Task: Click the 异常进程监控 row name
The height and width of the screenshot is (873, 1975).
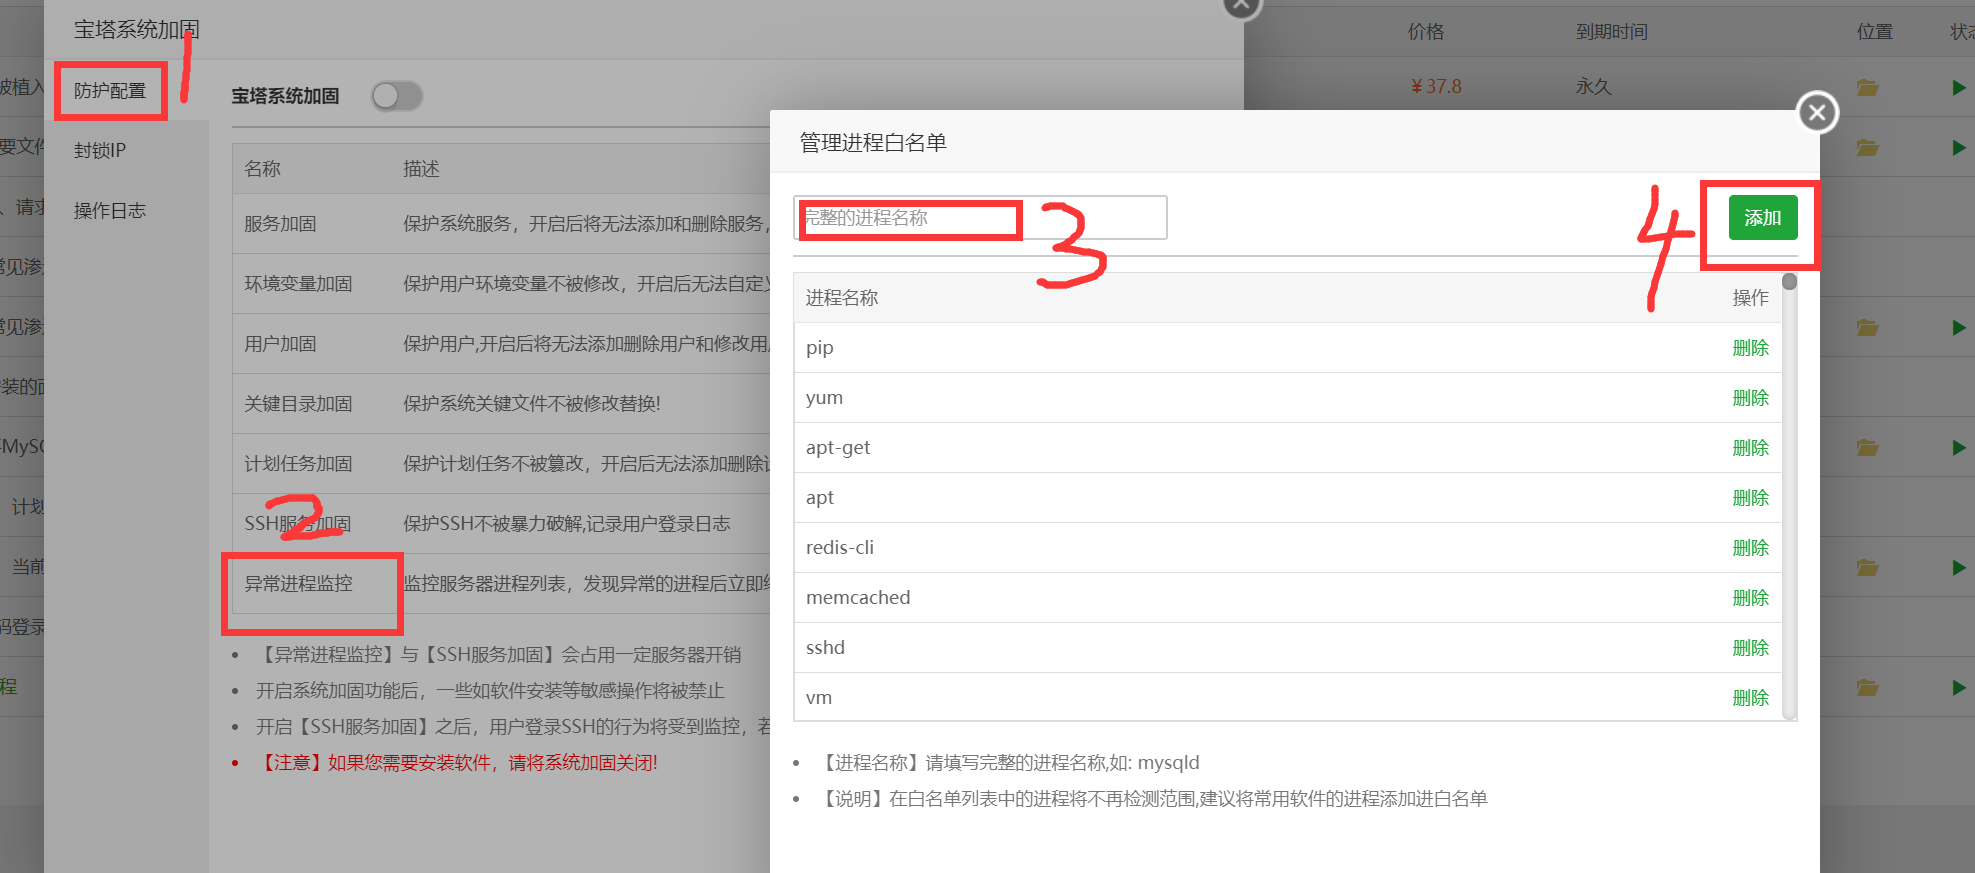Action: (x=298, y=584)
